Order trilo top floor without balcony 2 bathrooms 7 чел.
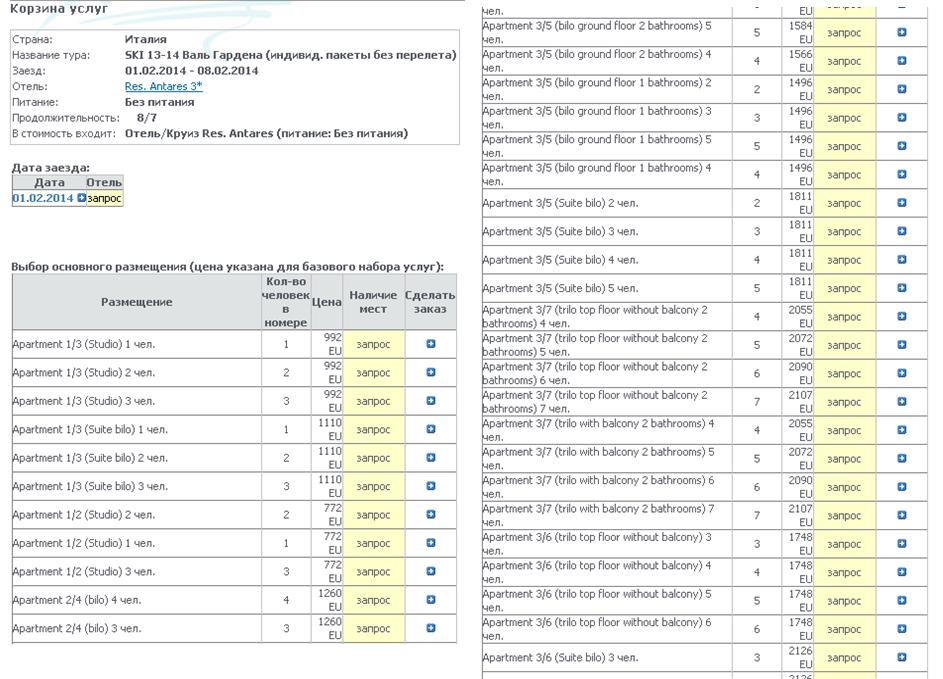The width and height of the screenshot is (943, 679). point(902,402)
